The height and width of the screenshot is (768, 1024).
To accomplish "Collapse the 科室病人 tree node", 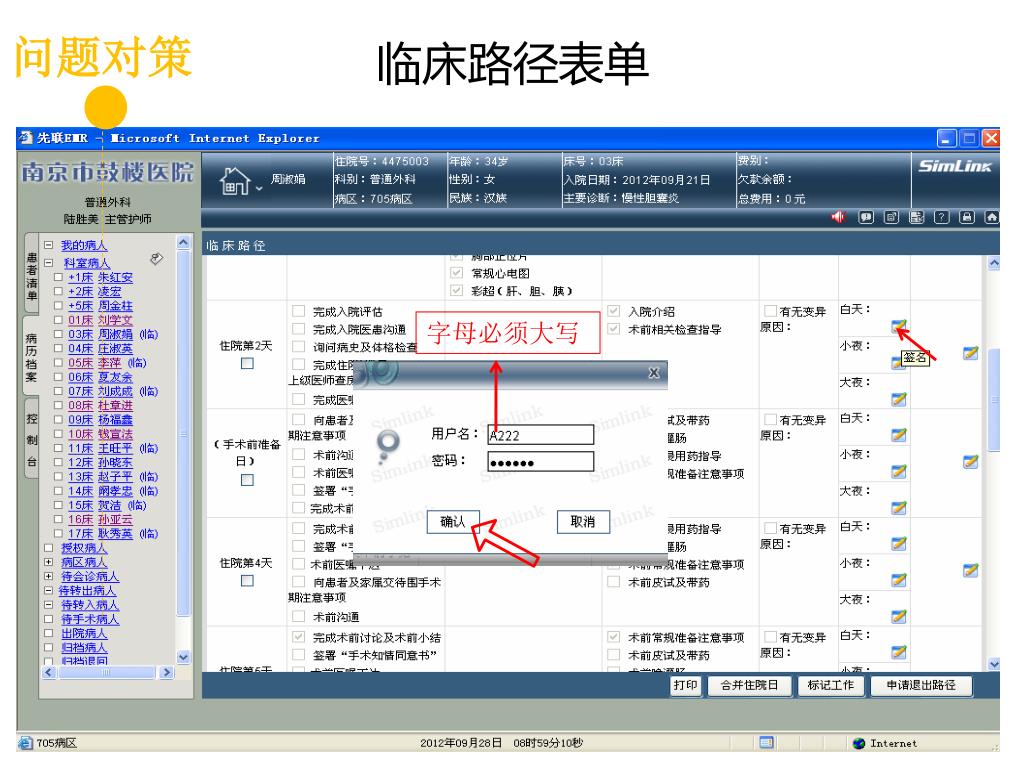I will click(x=48, y=263).
